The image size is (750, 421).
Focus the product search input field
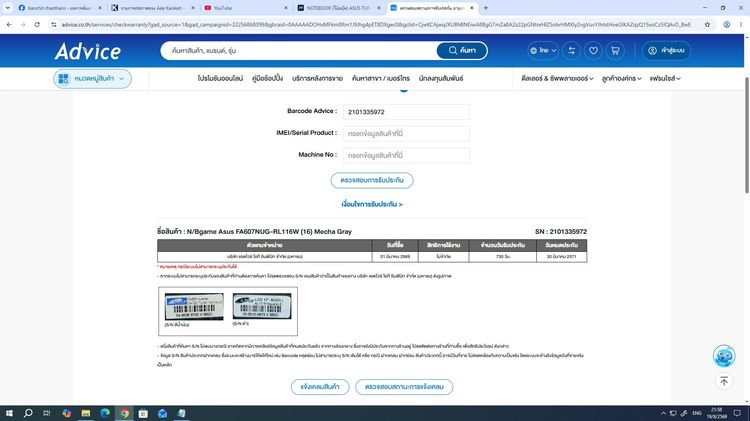pos(299,50)
